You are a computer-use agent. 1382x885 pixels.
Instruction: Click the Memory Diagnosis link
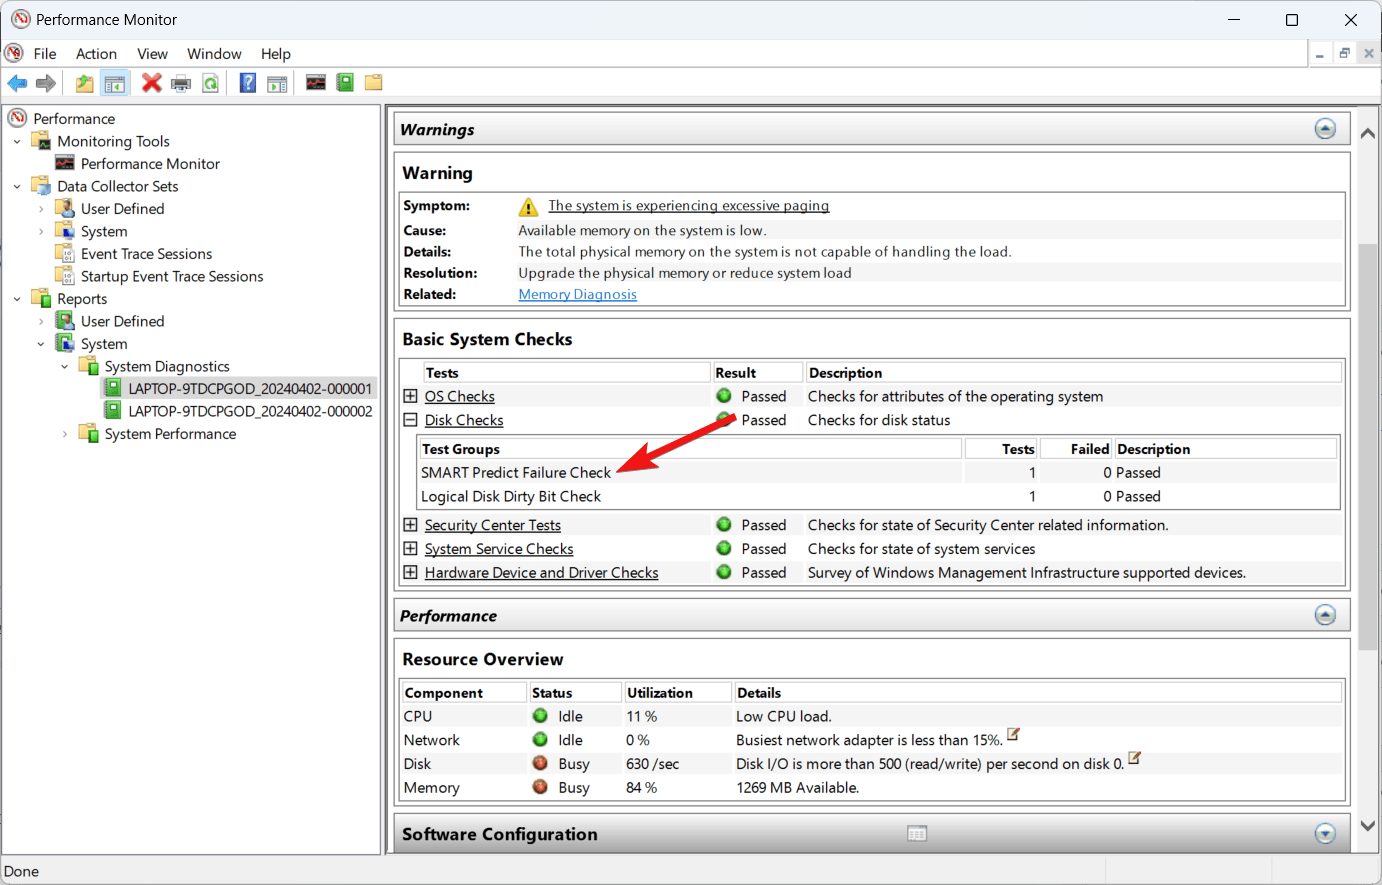point(577,294)
